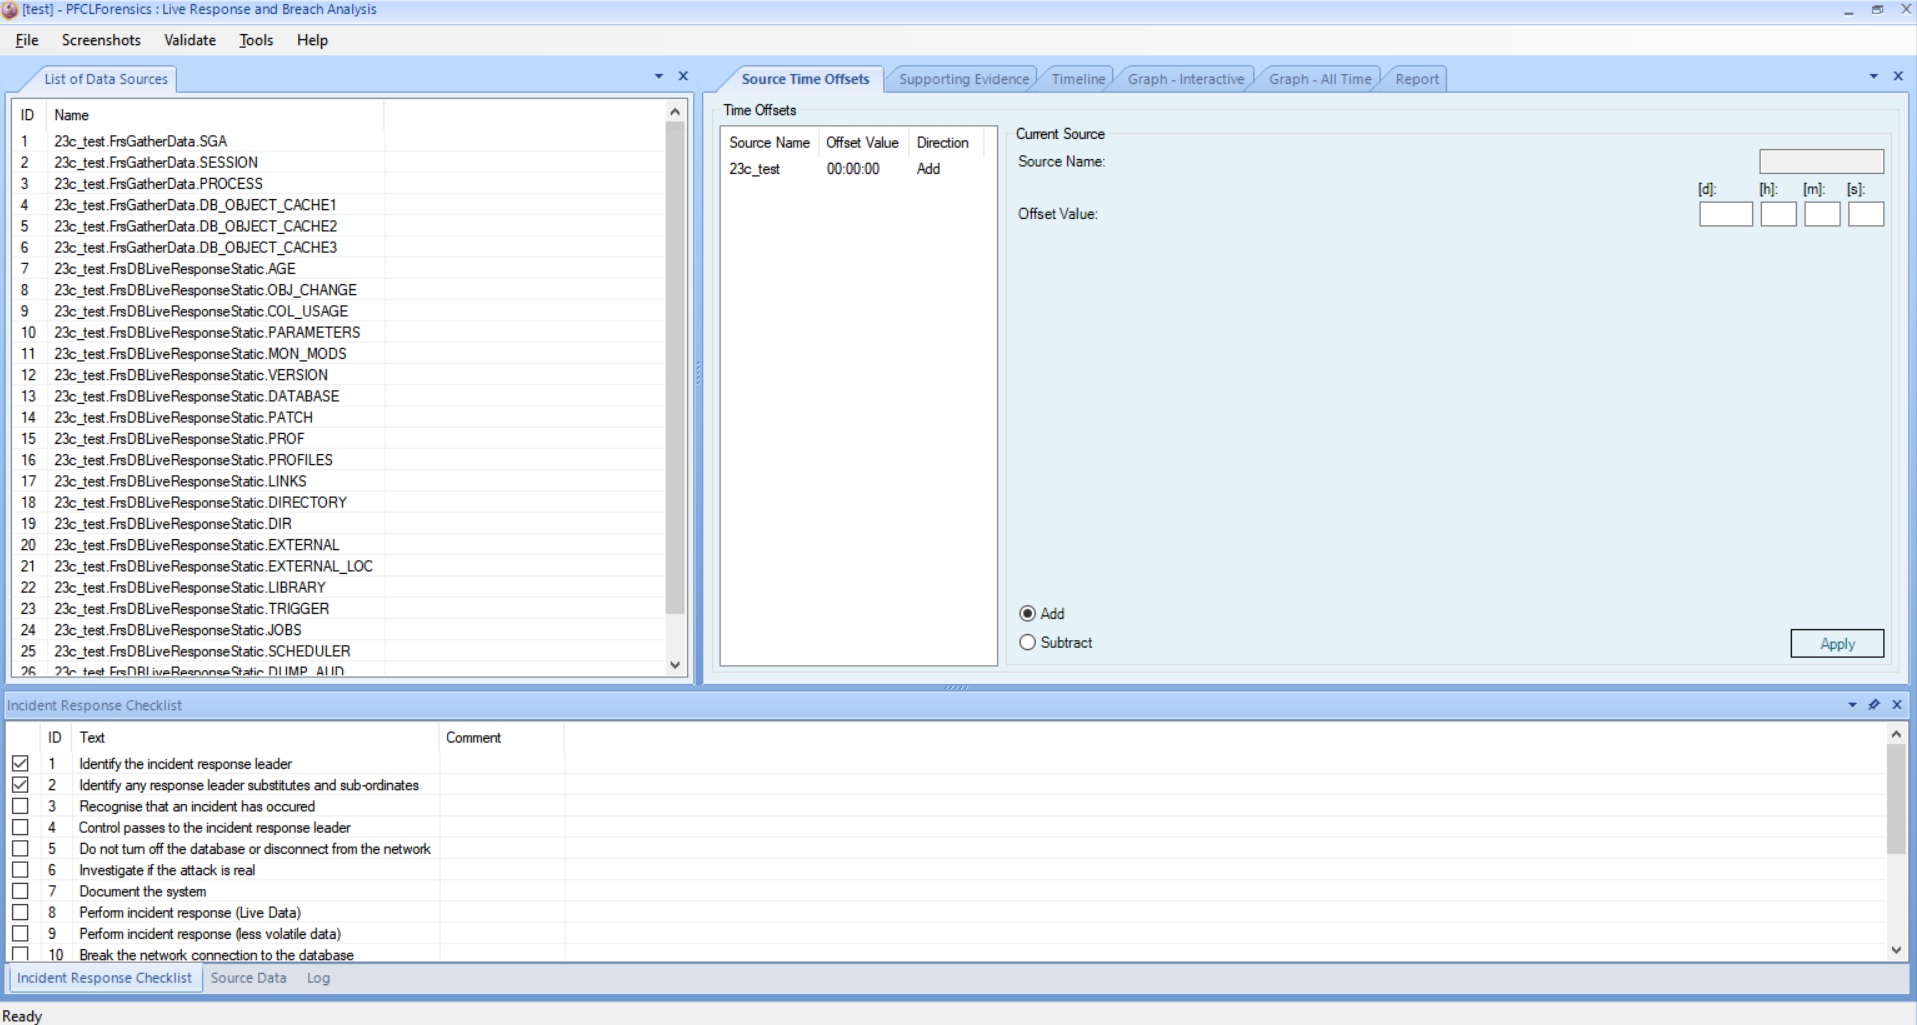The height and width of the screenshot is (1025, 1917).
Task: Open the Graph - All Time tab
Action: 1320,79
